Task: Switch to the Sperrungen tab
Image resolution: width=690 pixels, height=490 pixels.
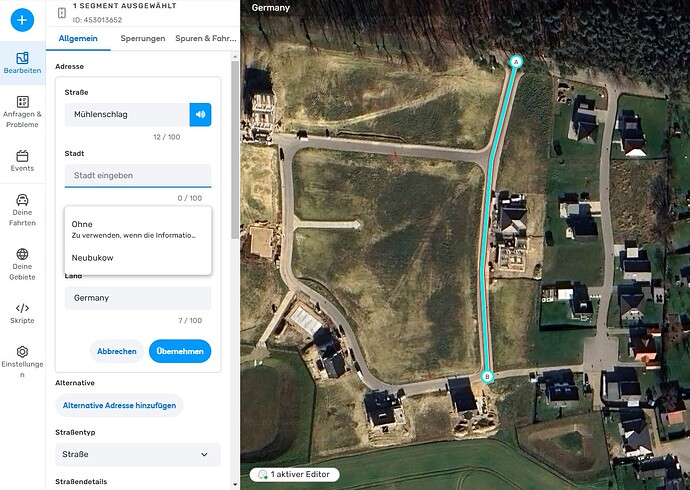Action: pos(143,39)
